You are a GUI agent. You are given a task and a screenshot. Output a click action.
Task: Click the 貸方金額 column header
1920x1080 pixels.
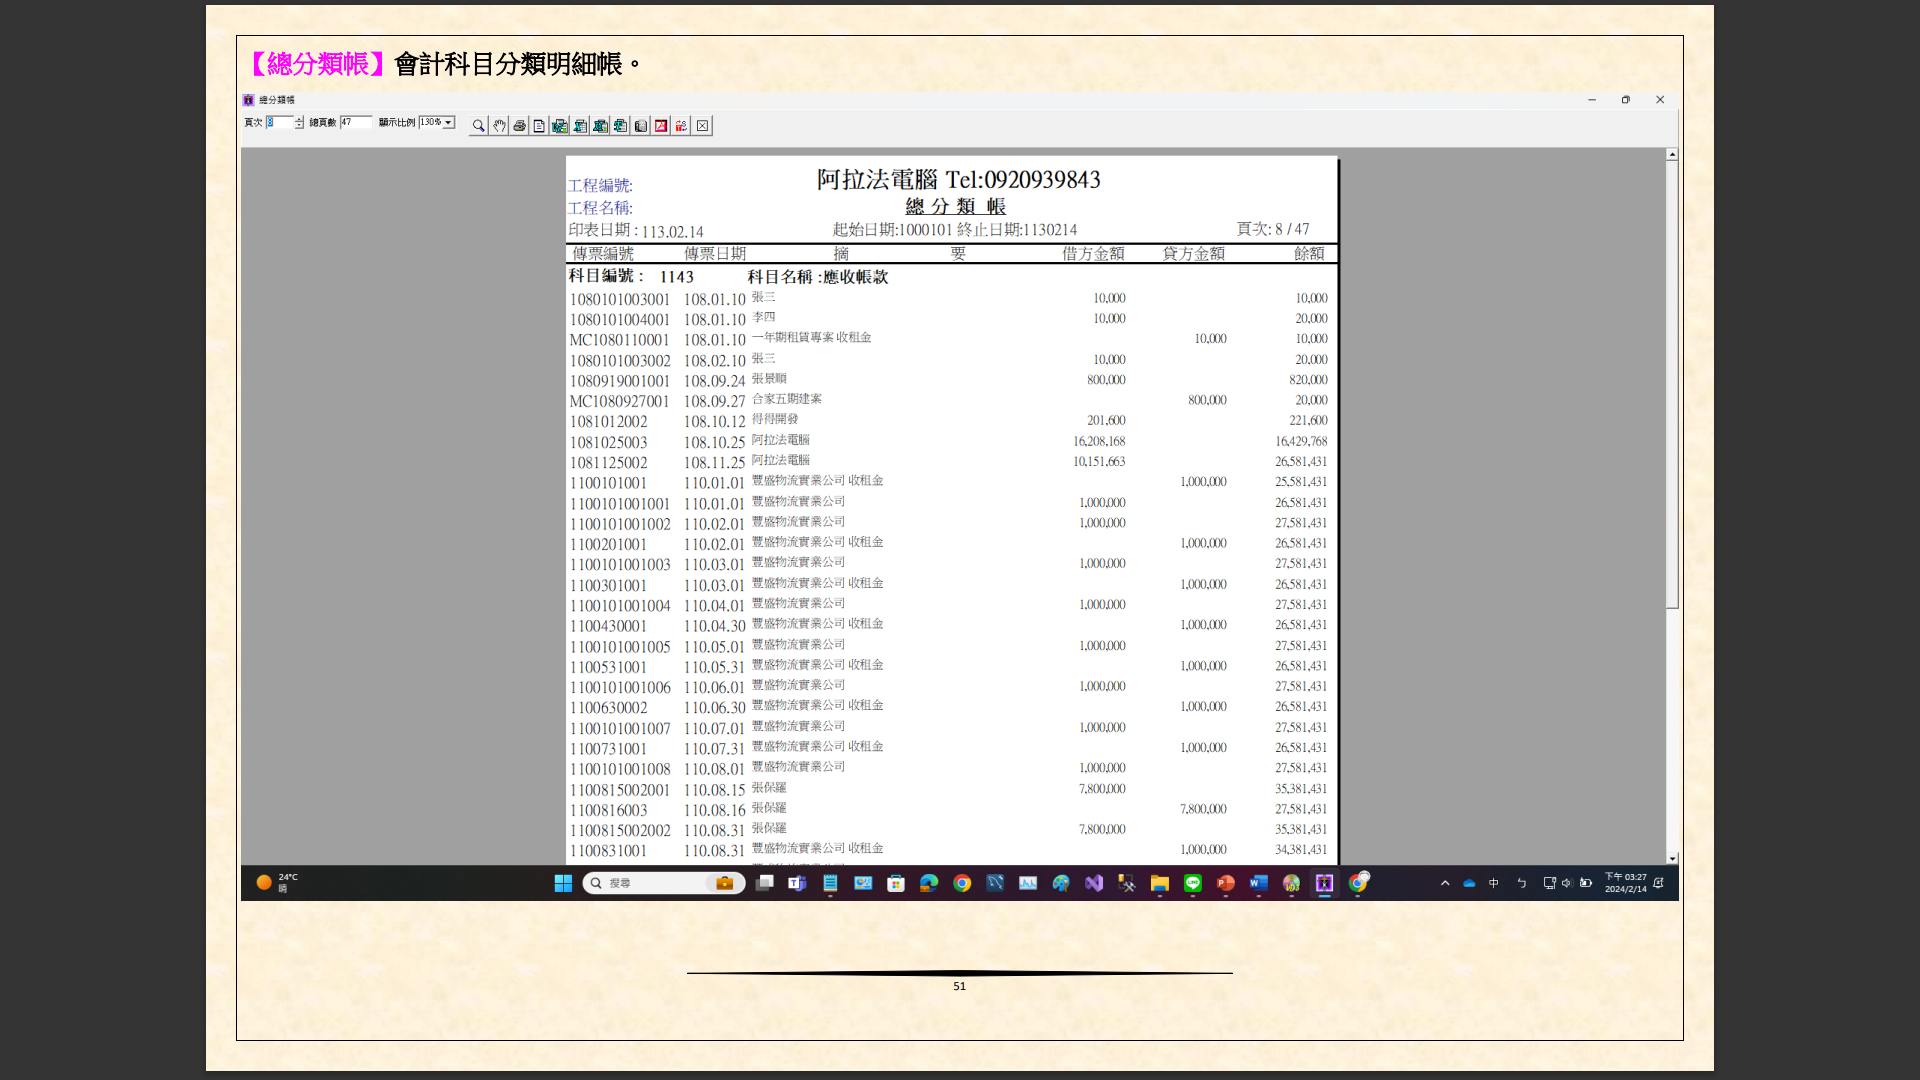(x=1194, y=254)
